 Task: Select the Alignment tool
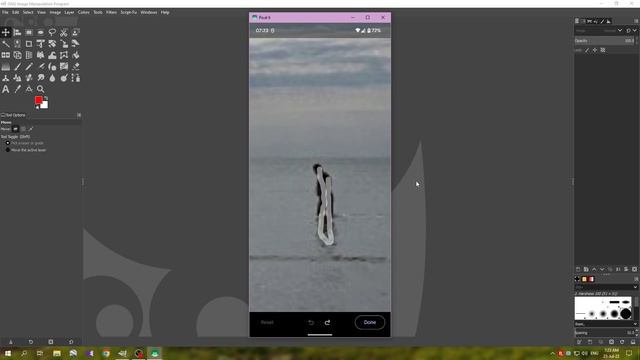(x=17, y=32)
